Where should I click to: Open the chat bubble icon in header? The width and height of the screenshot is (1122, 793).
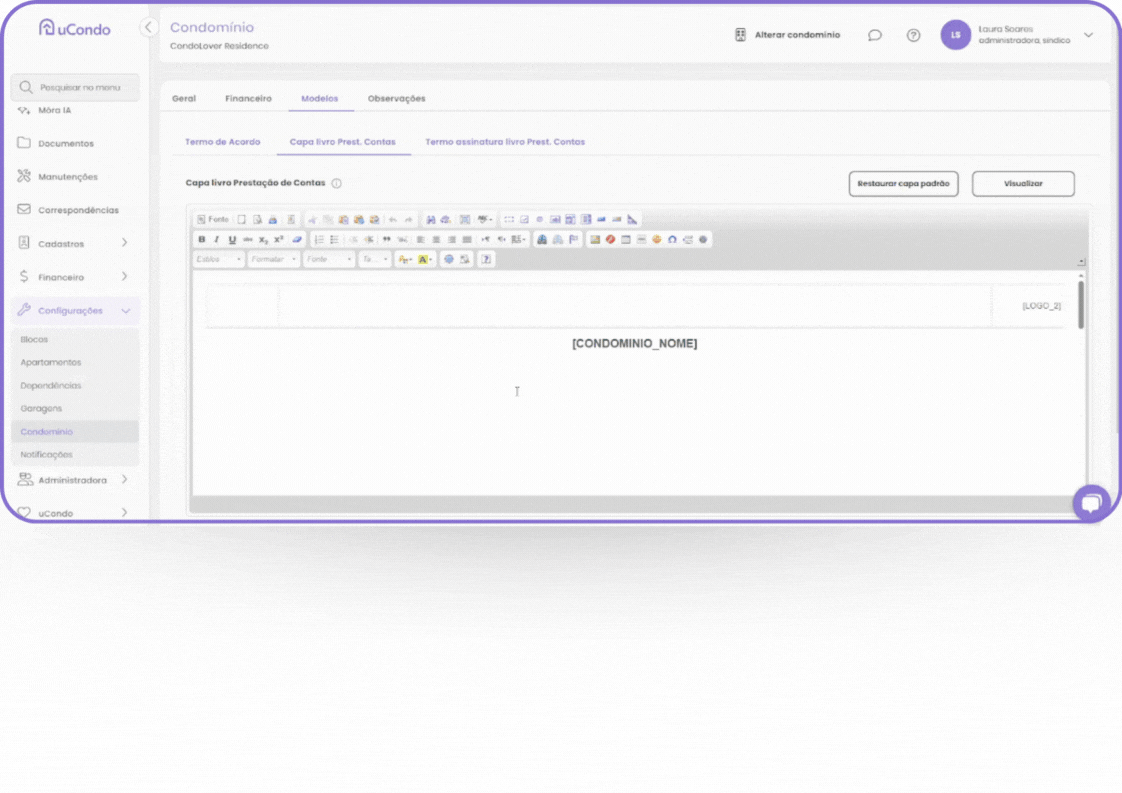pyautogui.click(x=875, y=35)
